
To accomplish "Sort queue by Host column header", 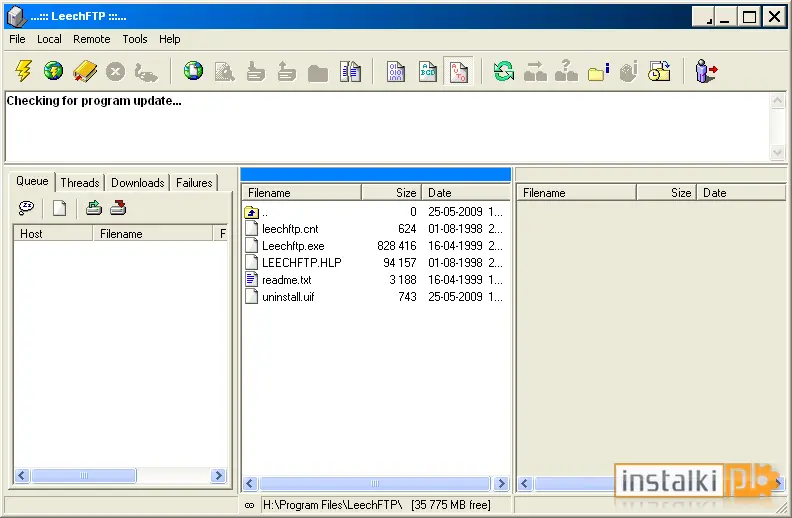I will (x=53, y=234).
